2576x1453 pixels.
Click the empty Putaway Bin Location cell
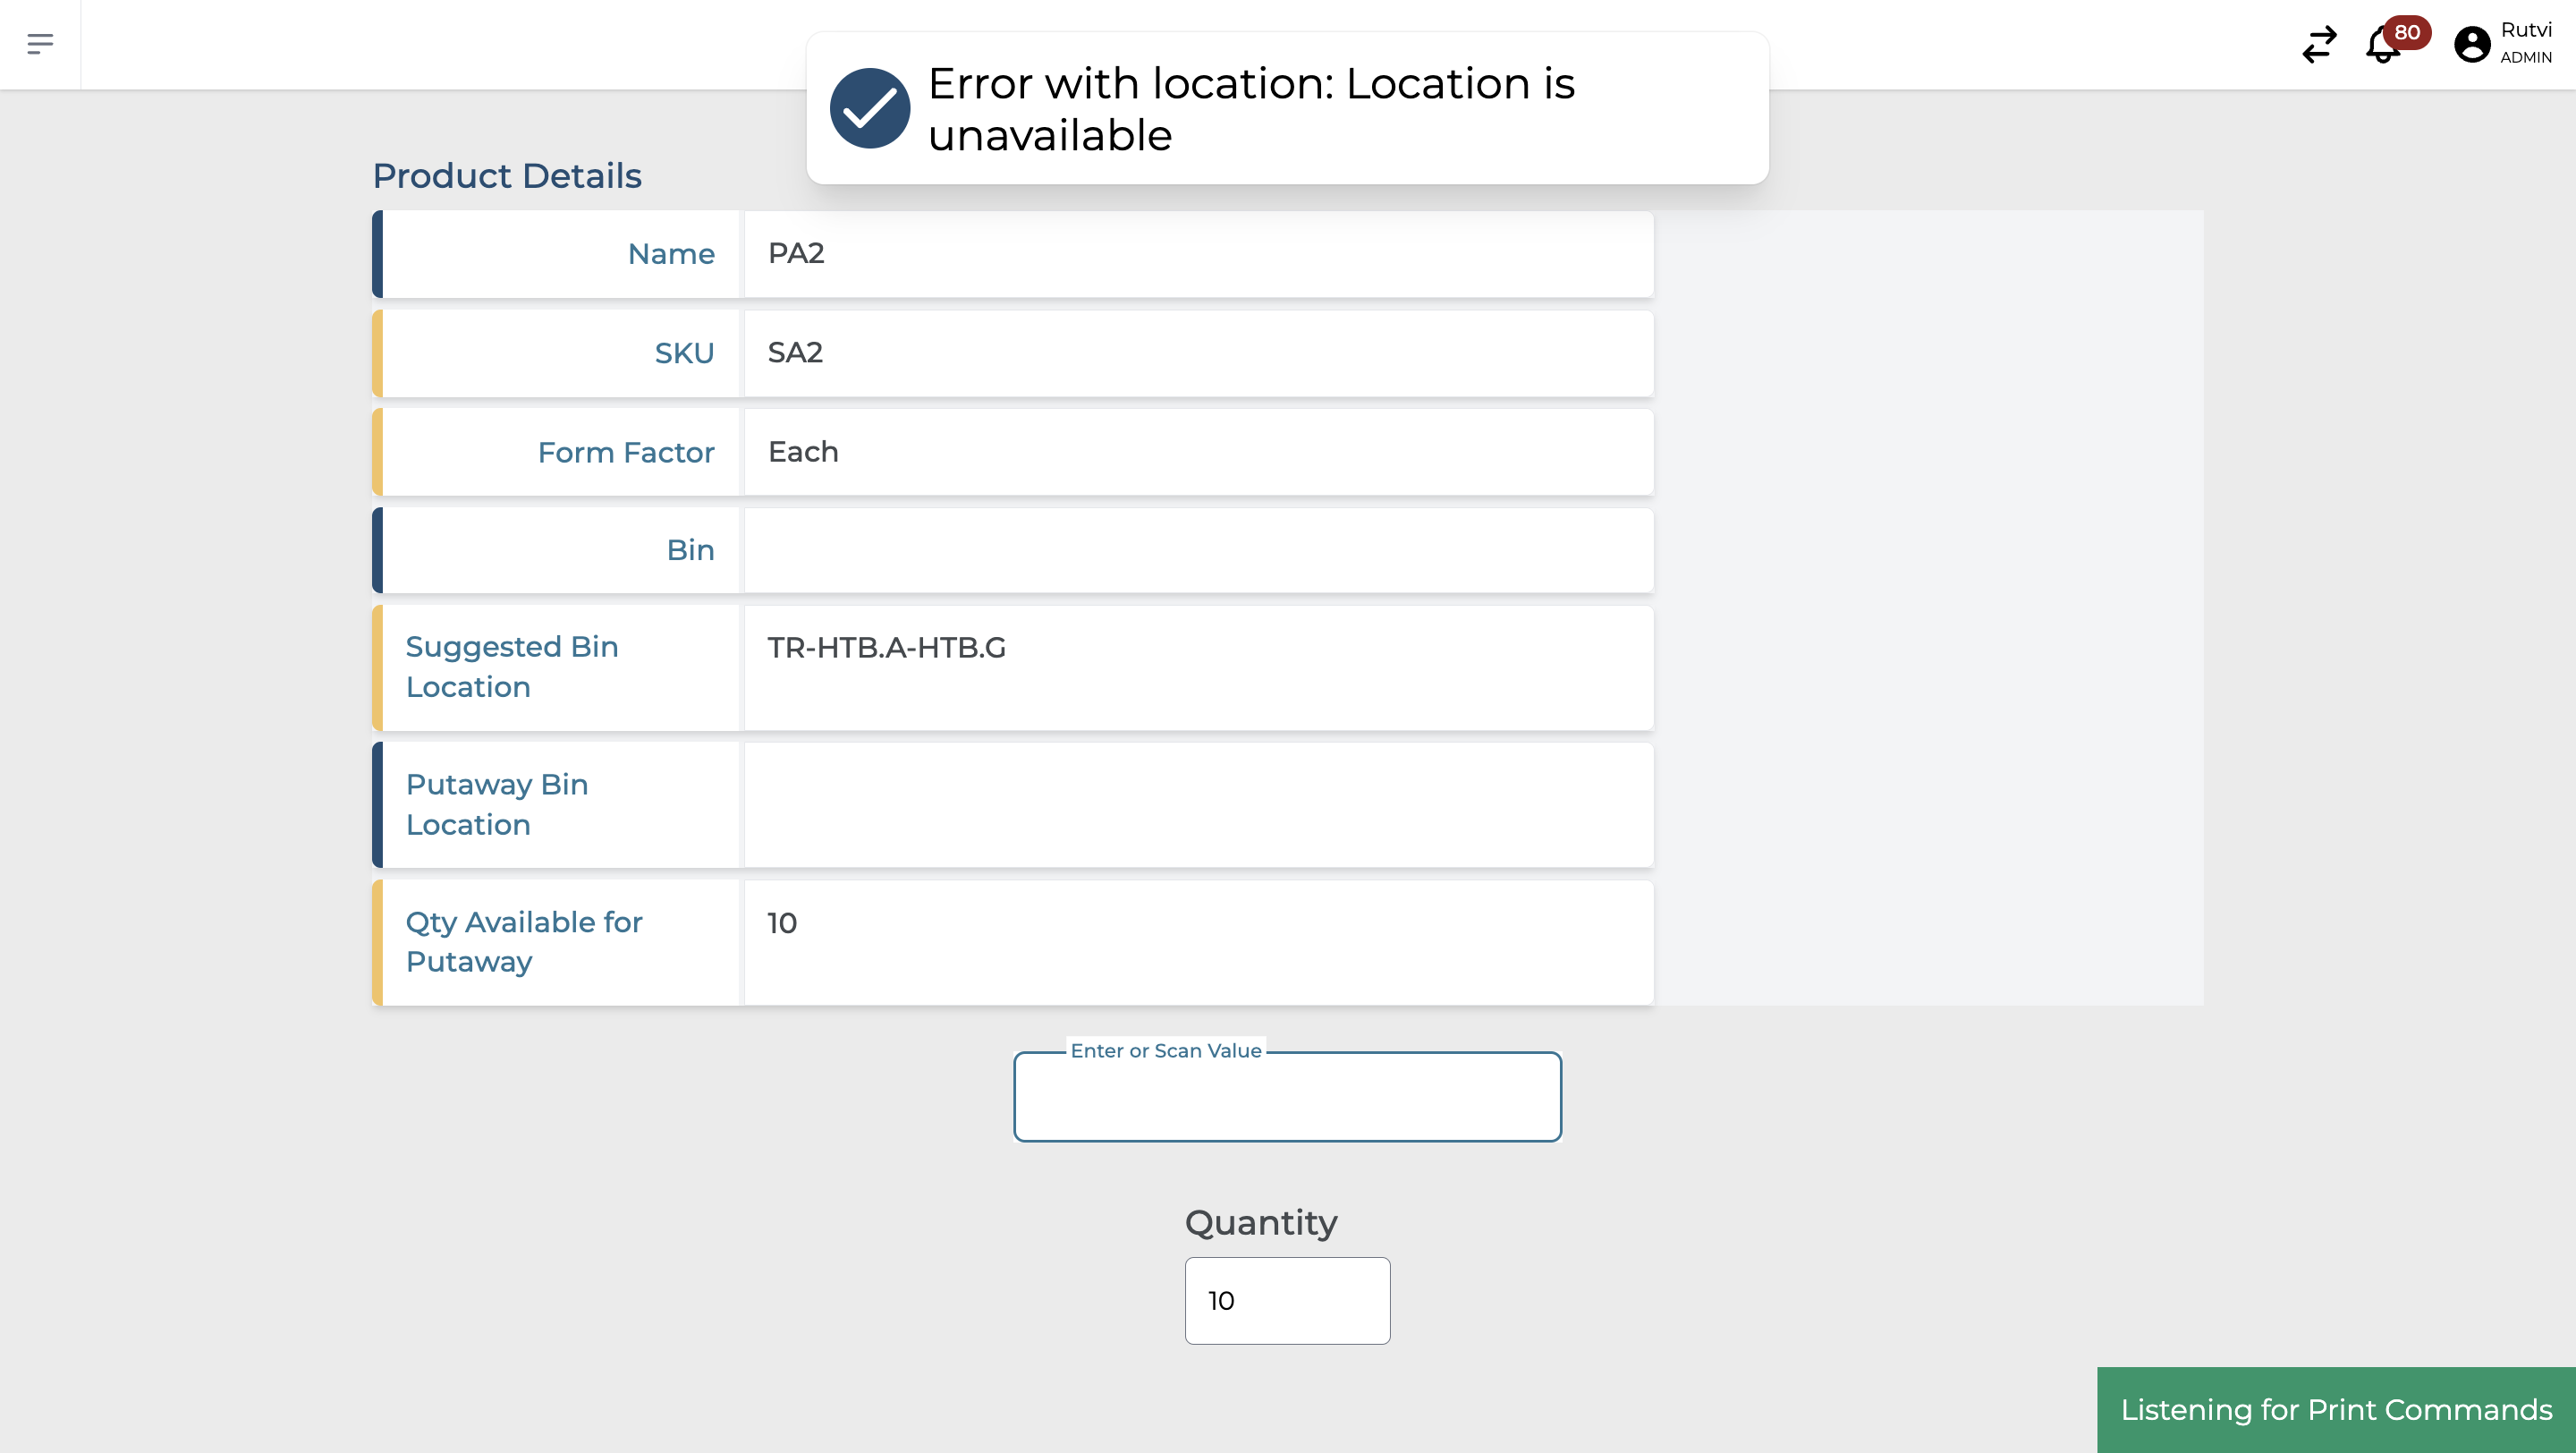coord(1198,804)
